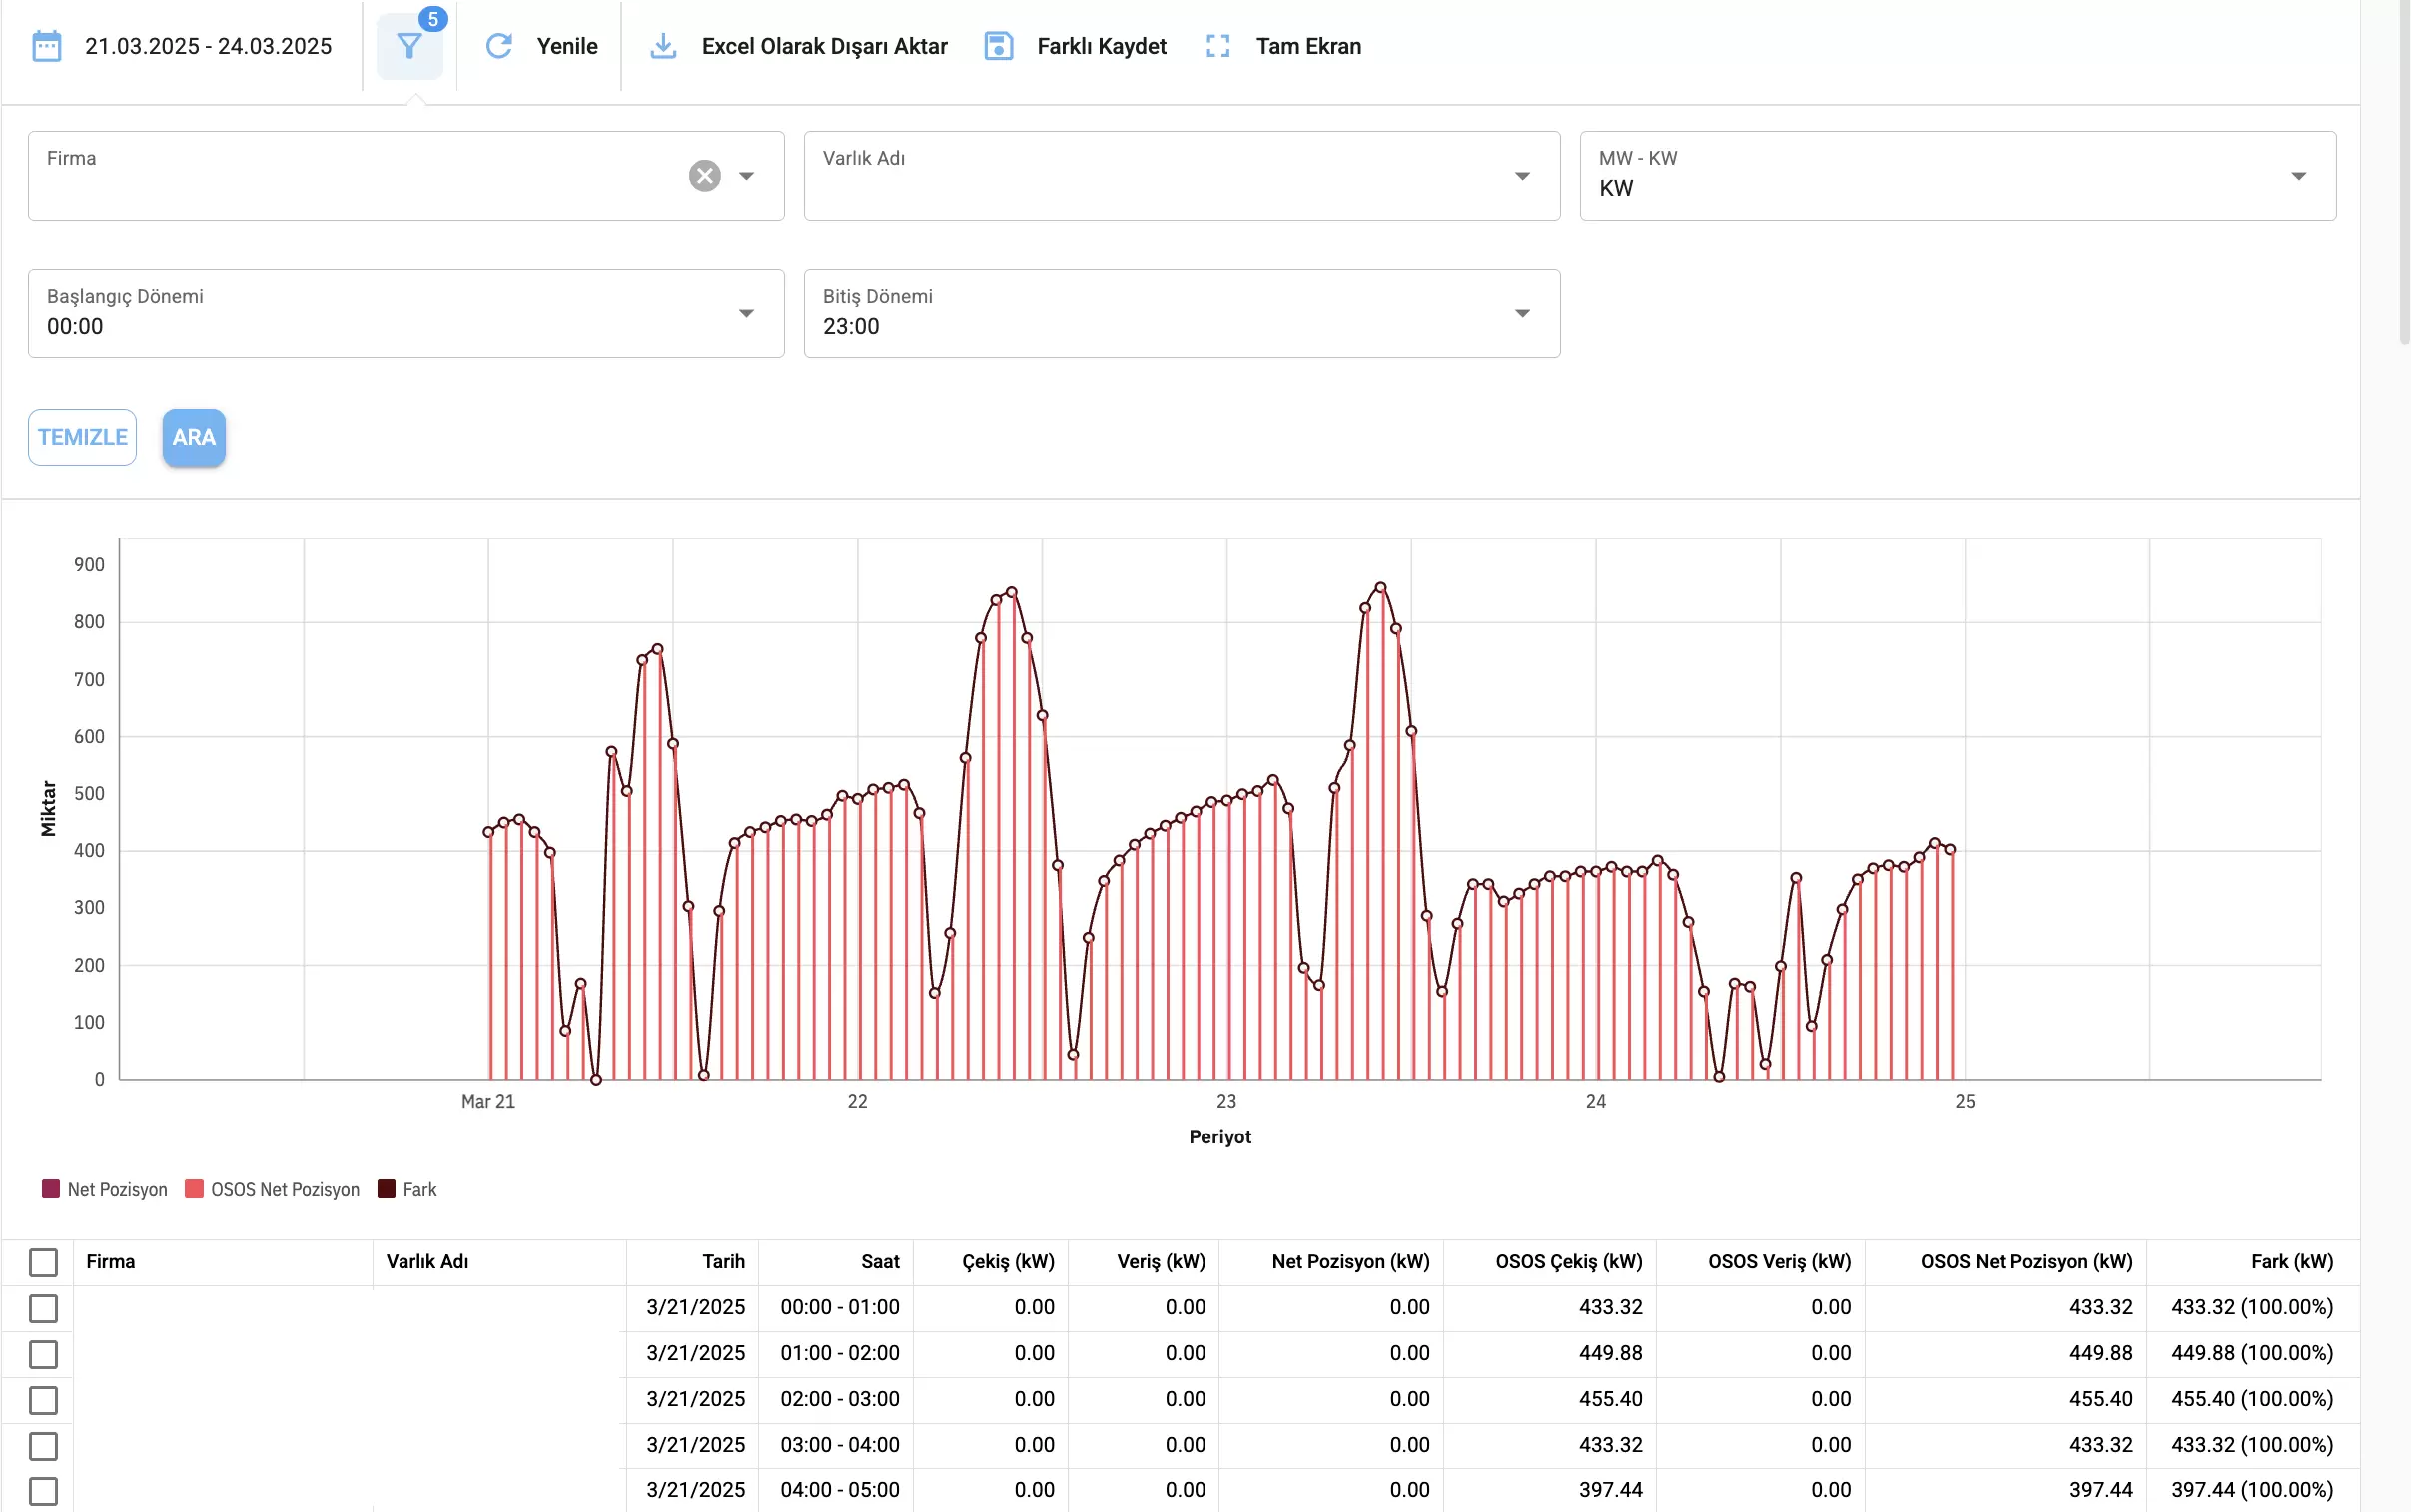Image resolution: width=2411 pixels, height=1512 pixels.
Task: Sort by the Tarih column header
Action: (x=723, y=1262)
